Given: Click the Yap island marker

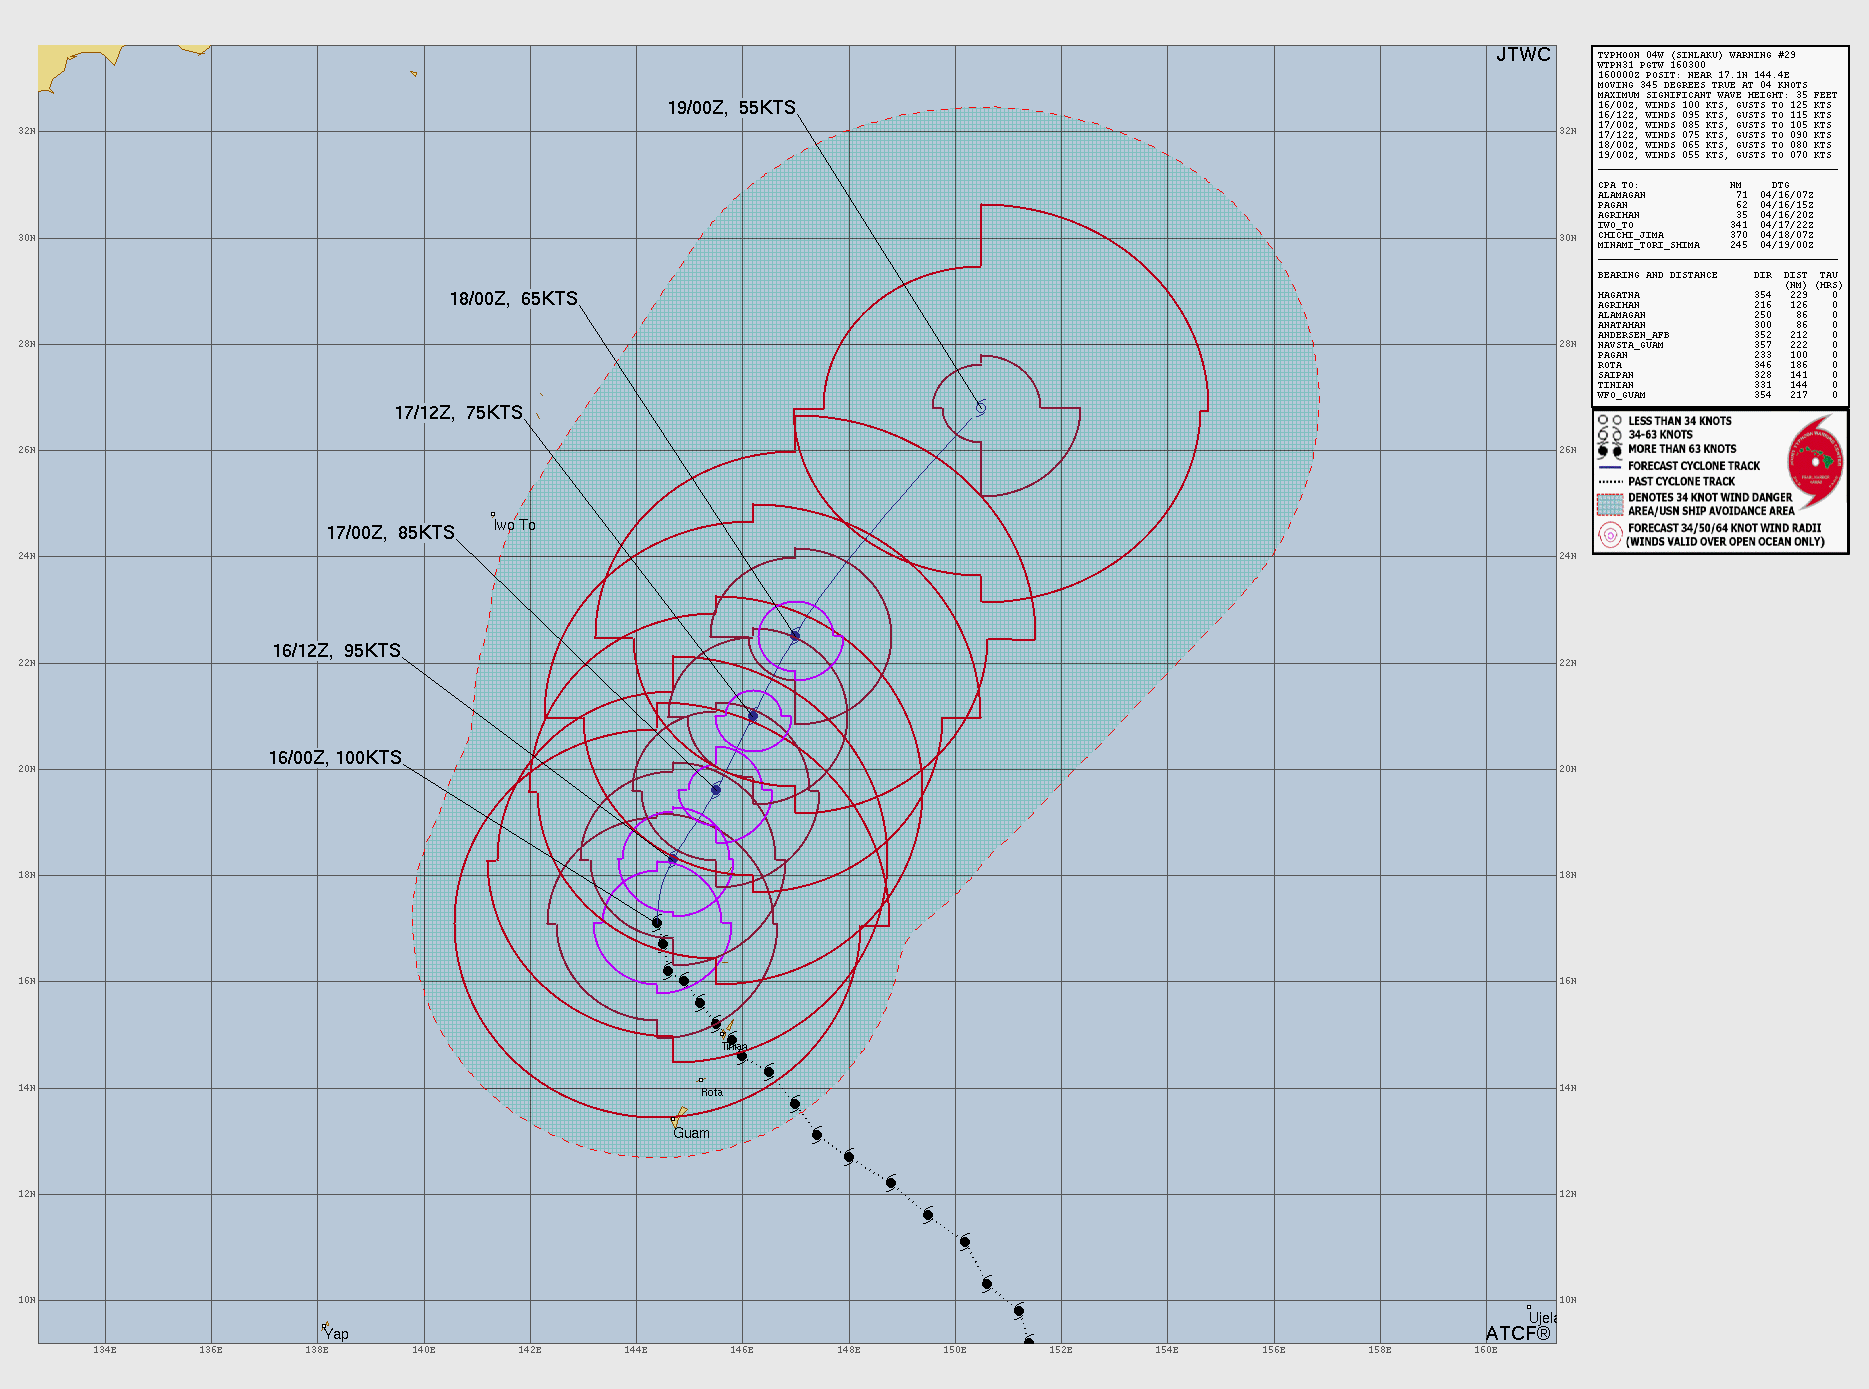Looking at the screenshot, I should point(326,1327).
